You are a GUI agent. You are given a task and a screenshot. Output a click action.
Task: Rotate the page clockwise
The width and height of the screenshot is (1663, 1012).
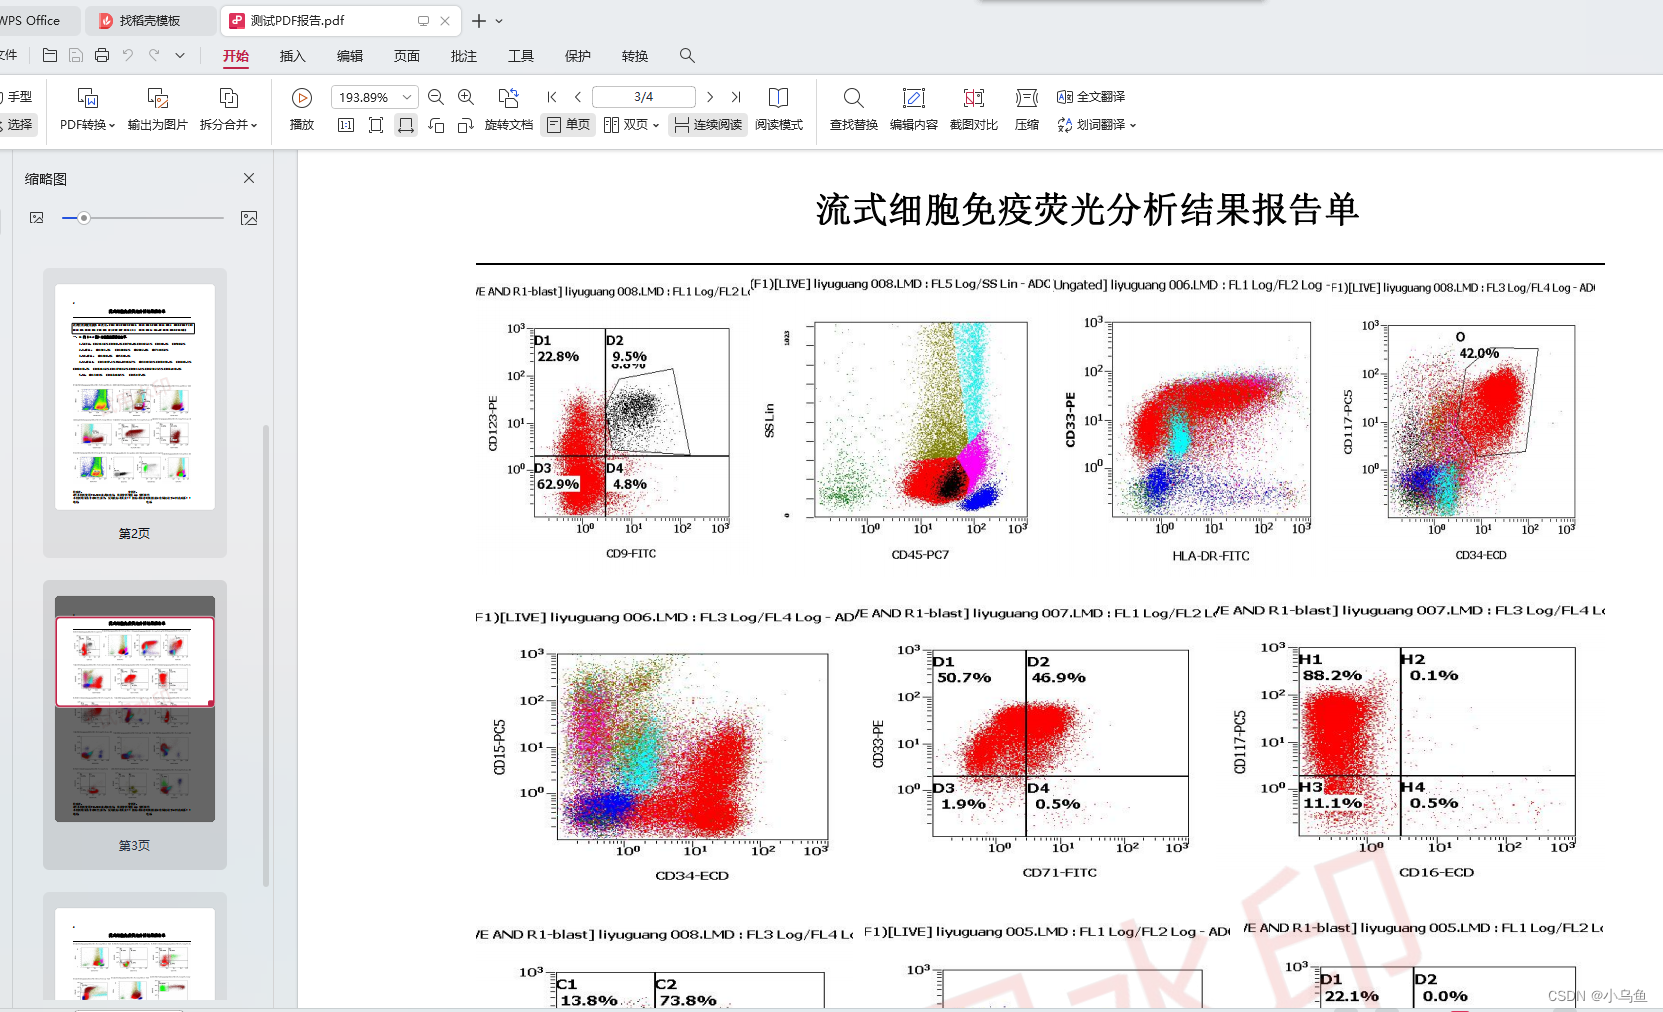tap(466, 125)
